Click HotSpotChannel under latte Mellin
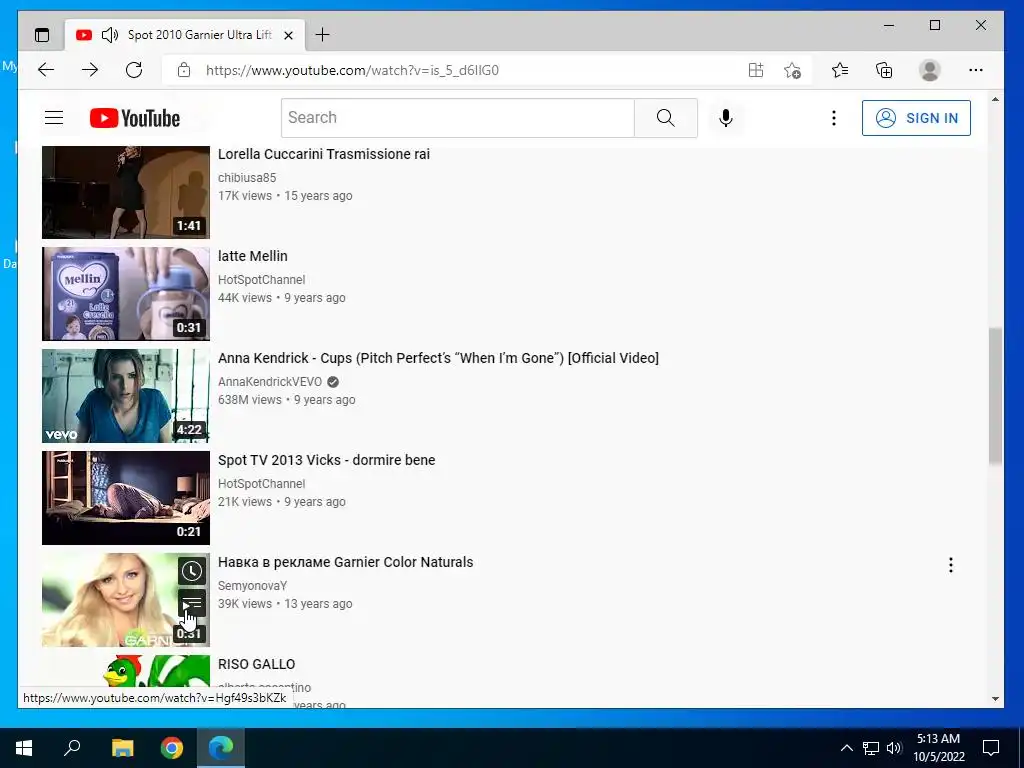Screen dimensions: 1024x768 [x=261, y=280]
